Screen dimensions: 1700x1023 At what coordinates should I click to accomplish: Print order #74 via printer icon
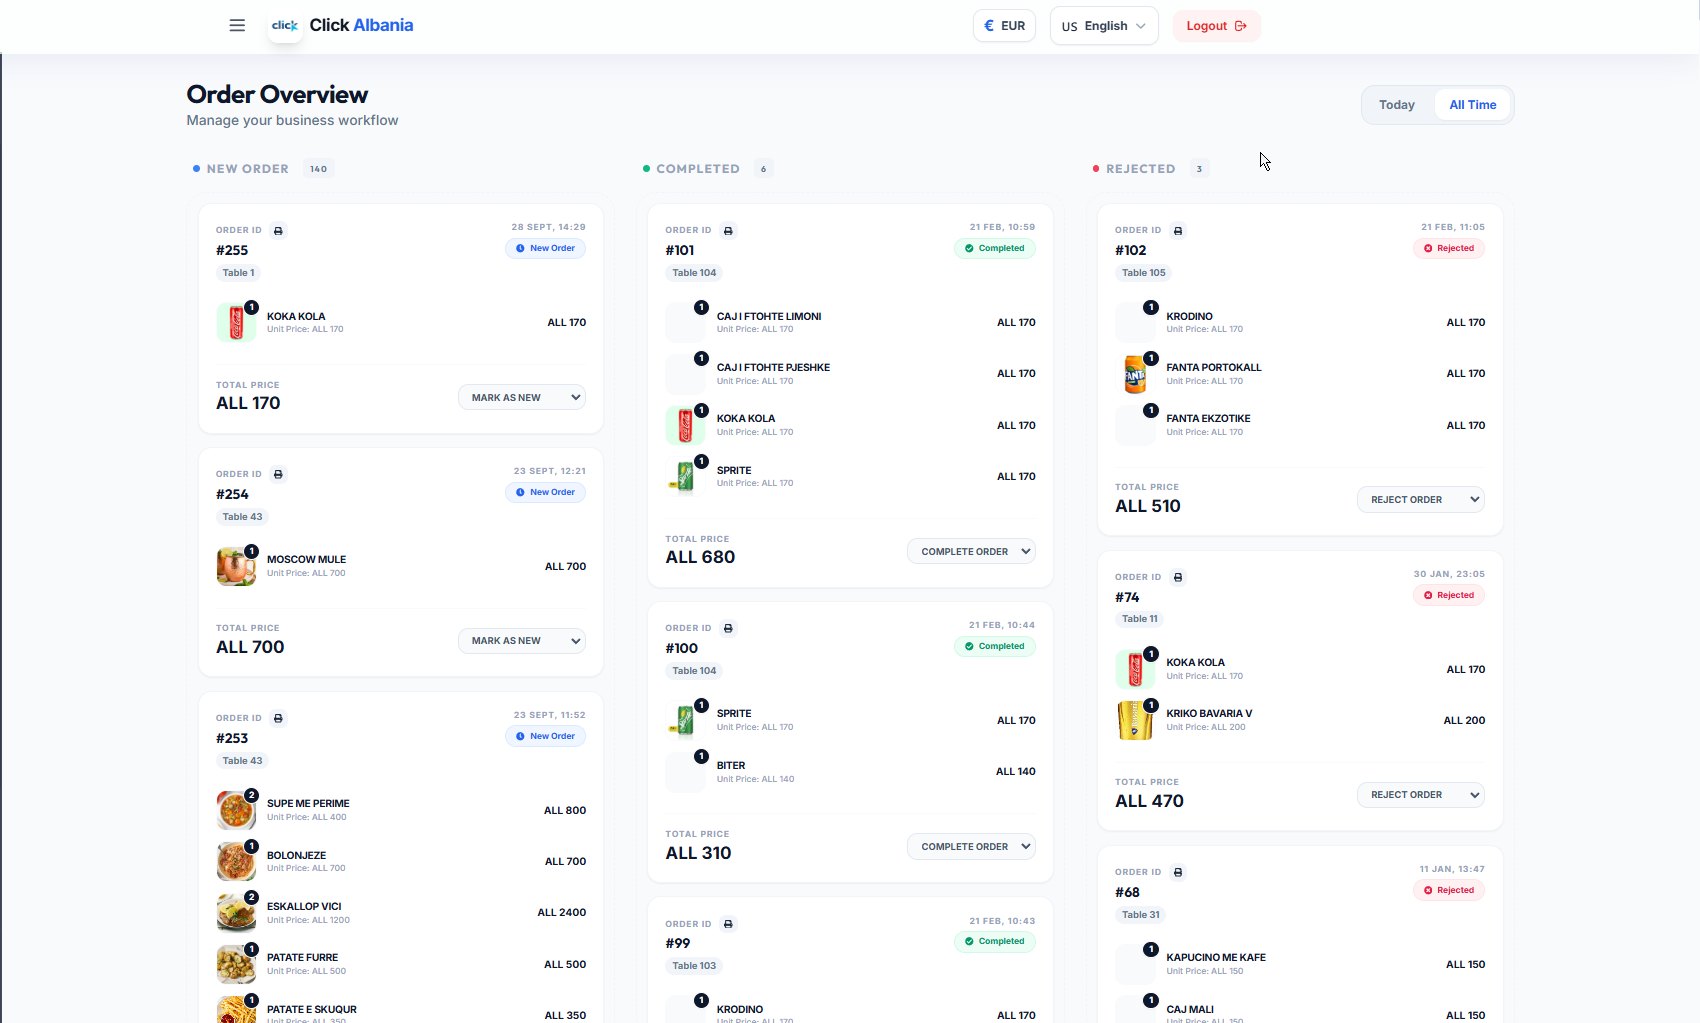1178,578
